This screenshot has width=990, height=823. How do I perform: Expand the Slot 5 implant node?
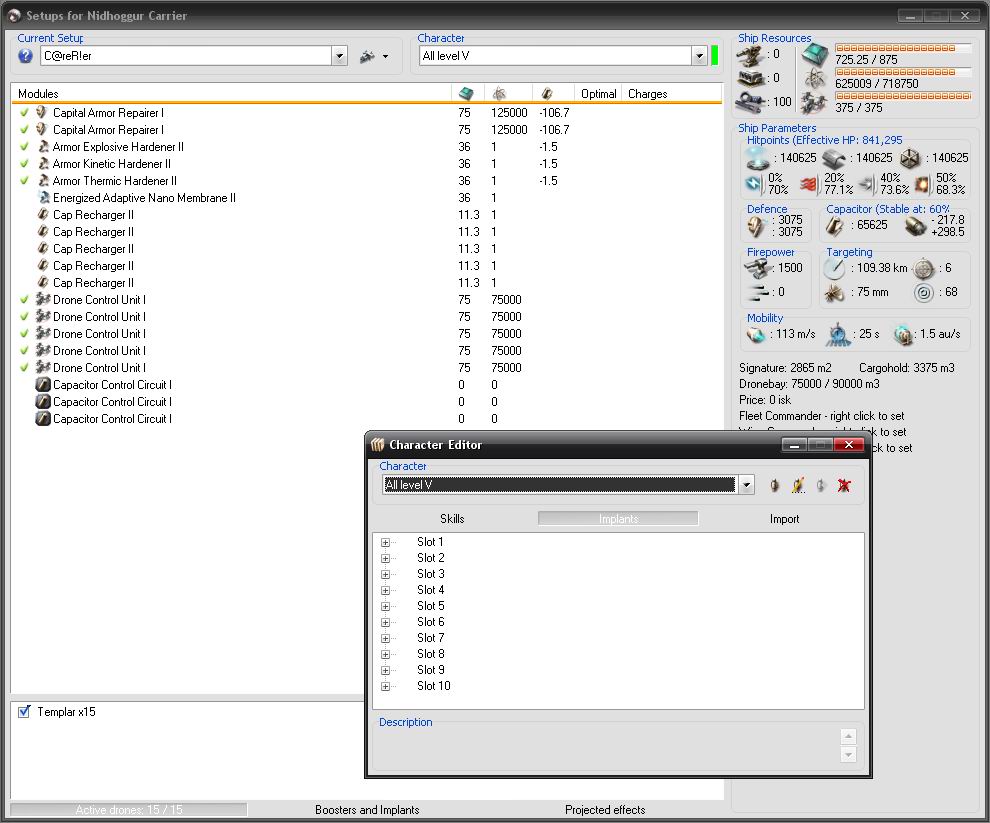tap(385, 606)
